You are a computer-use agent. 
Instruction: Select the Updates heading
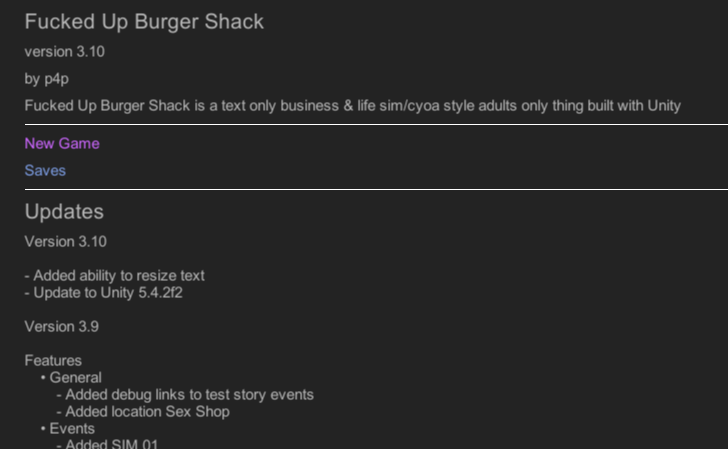tap(64, 212)
